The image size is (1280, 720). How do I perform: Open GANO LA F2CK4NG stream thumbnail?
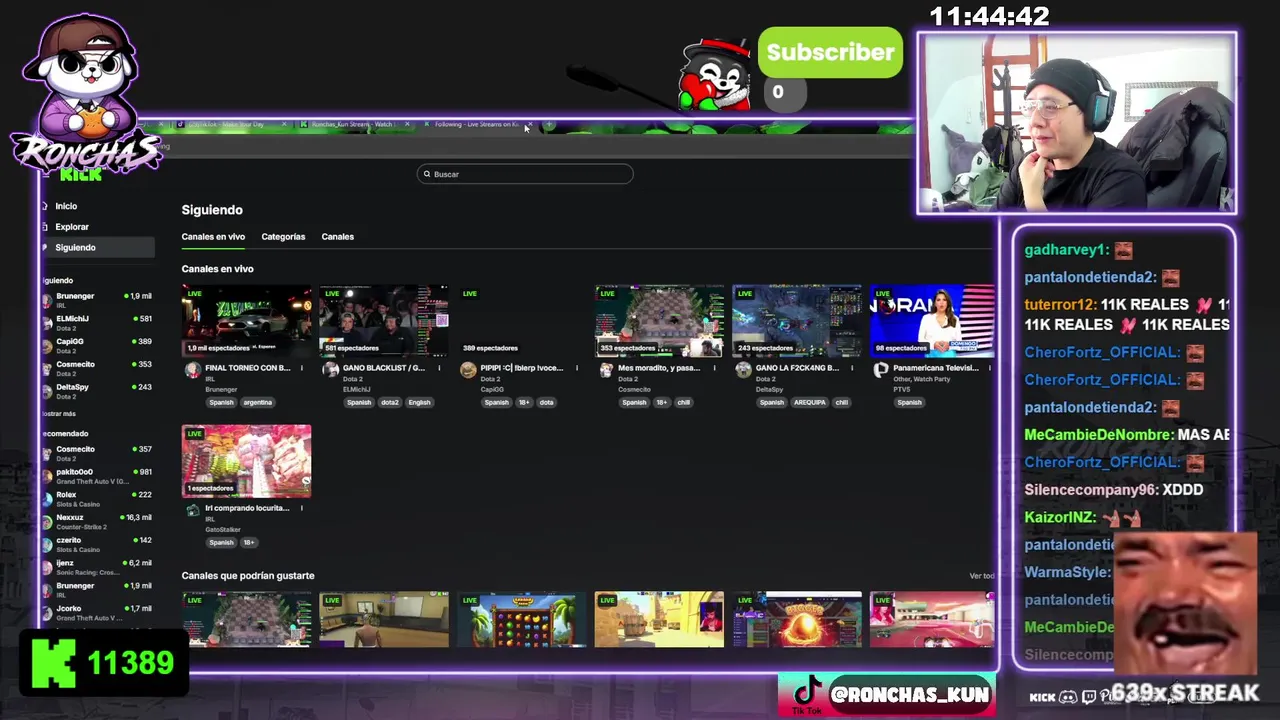tap(797, 321)
